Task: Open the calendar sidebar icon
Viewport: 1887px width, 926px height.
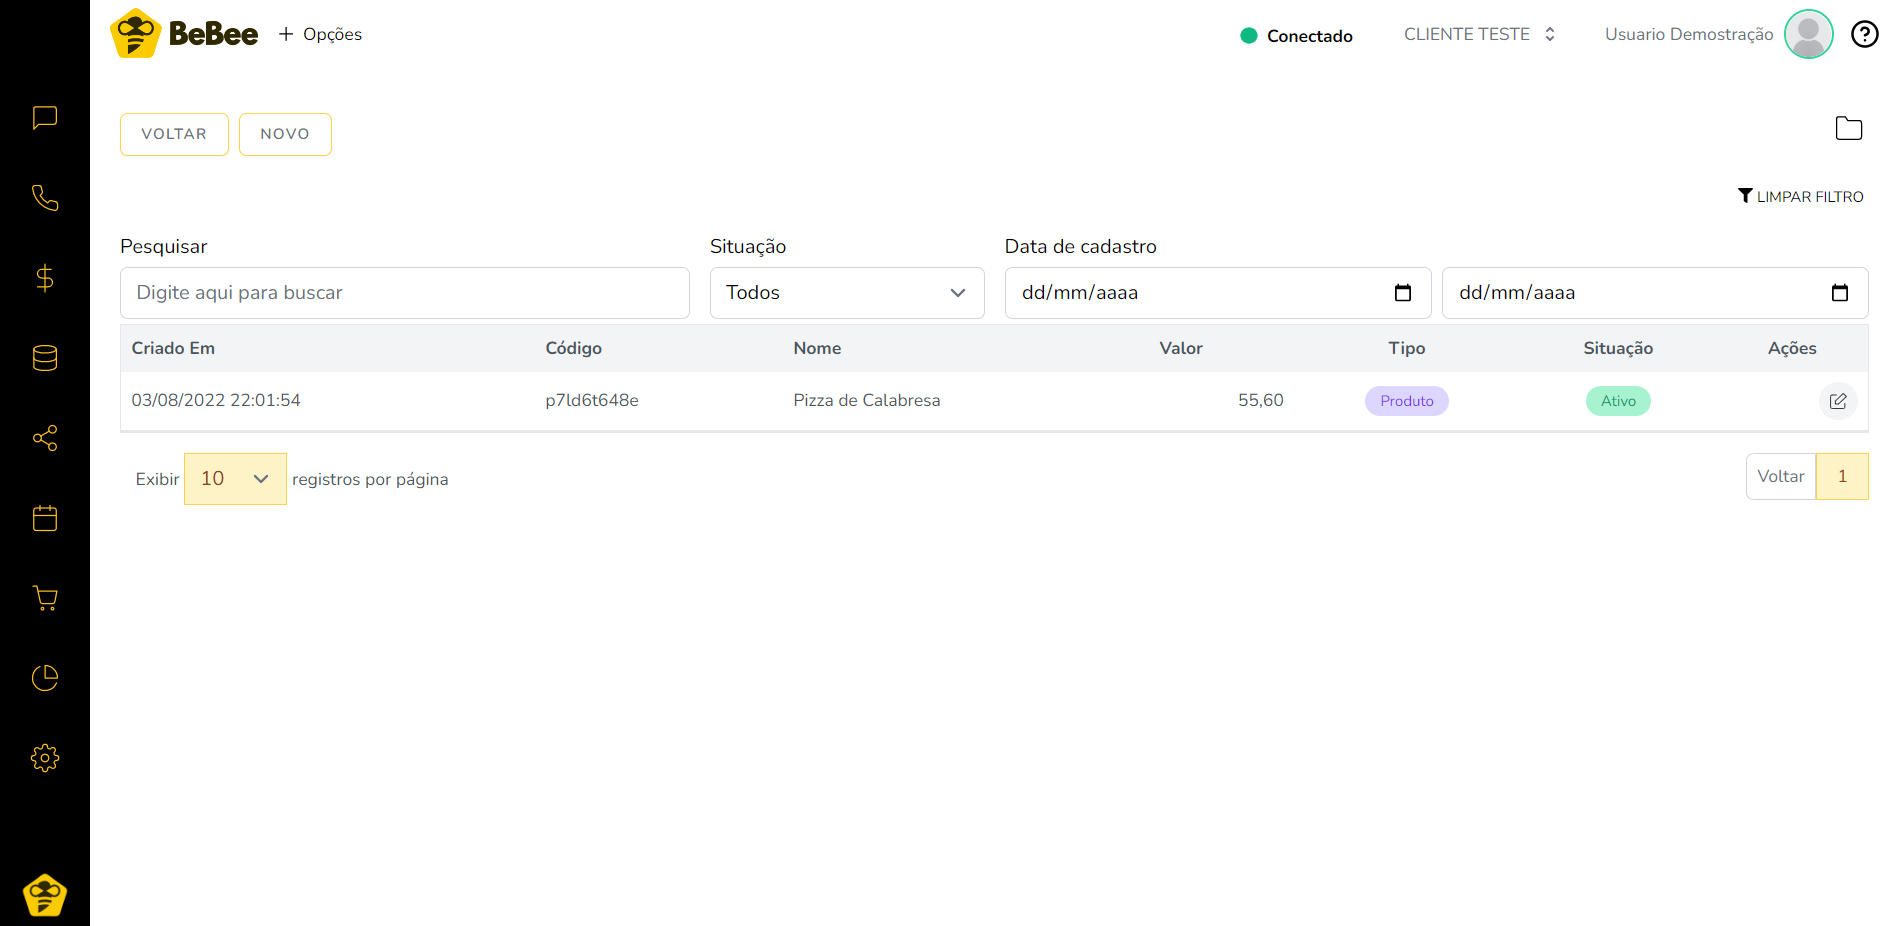Action: (45, 518)
